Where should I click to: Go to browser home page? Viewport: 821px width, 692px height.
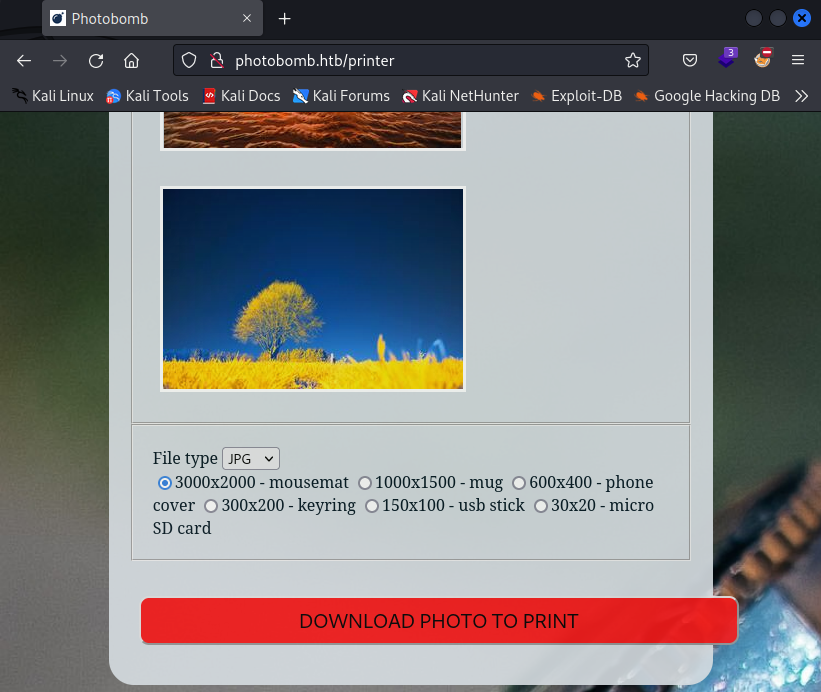pyautogui.click(x=131, y=60)
